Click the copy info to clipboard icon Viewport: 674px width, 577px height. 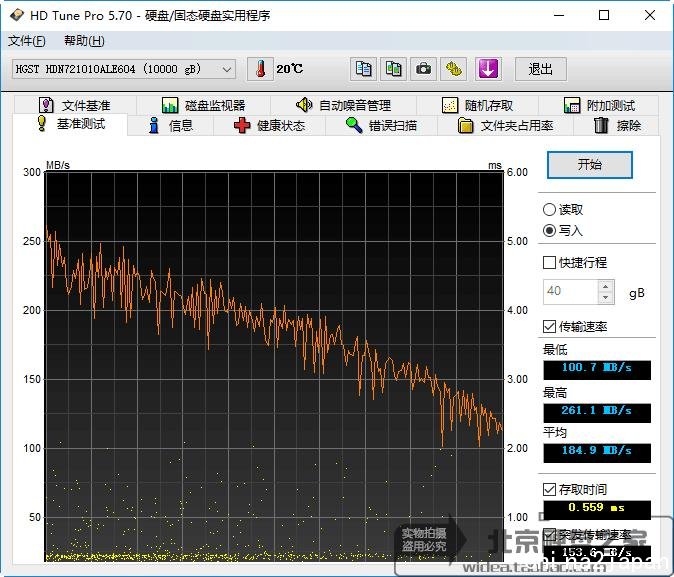363,69
